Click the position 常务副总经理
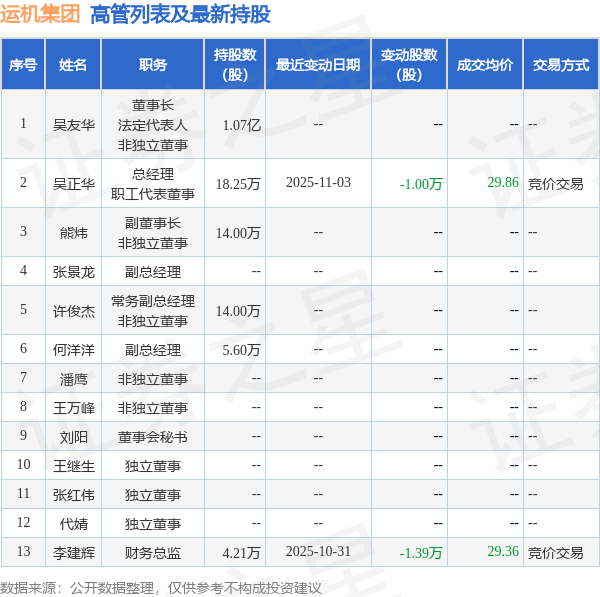The image size is (600, 597). tap(153, 301)
